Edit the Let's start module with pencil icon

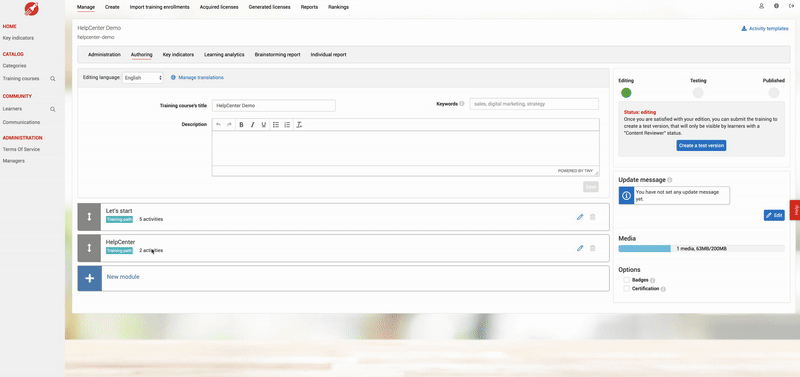click(x=580, y=217)
